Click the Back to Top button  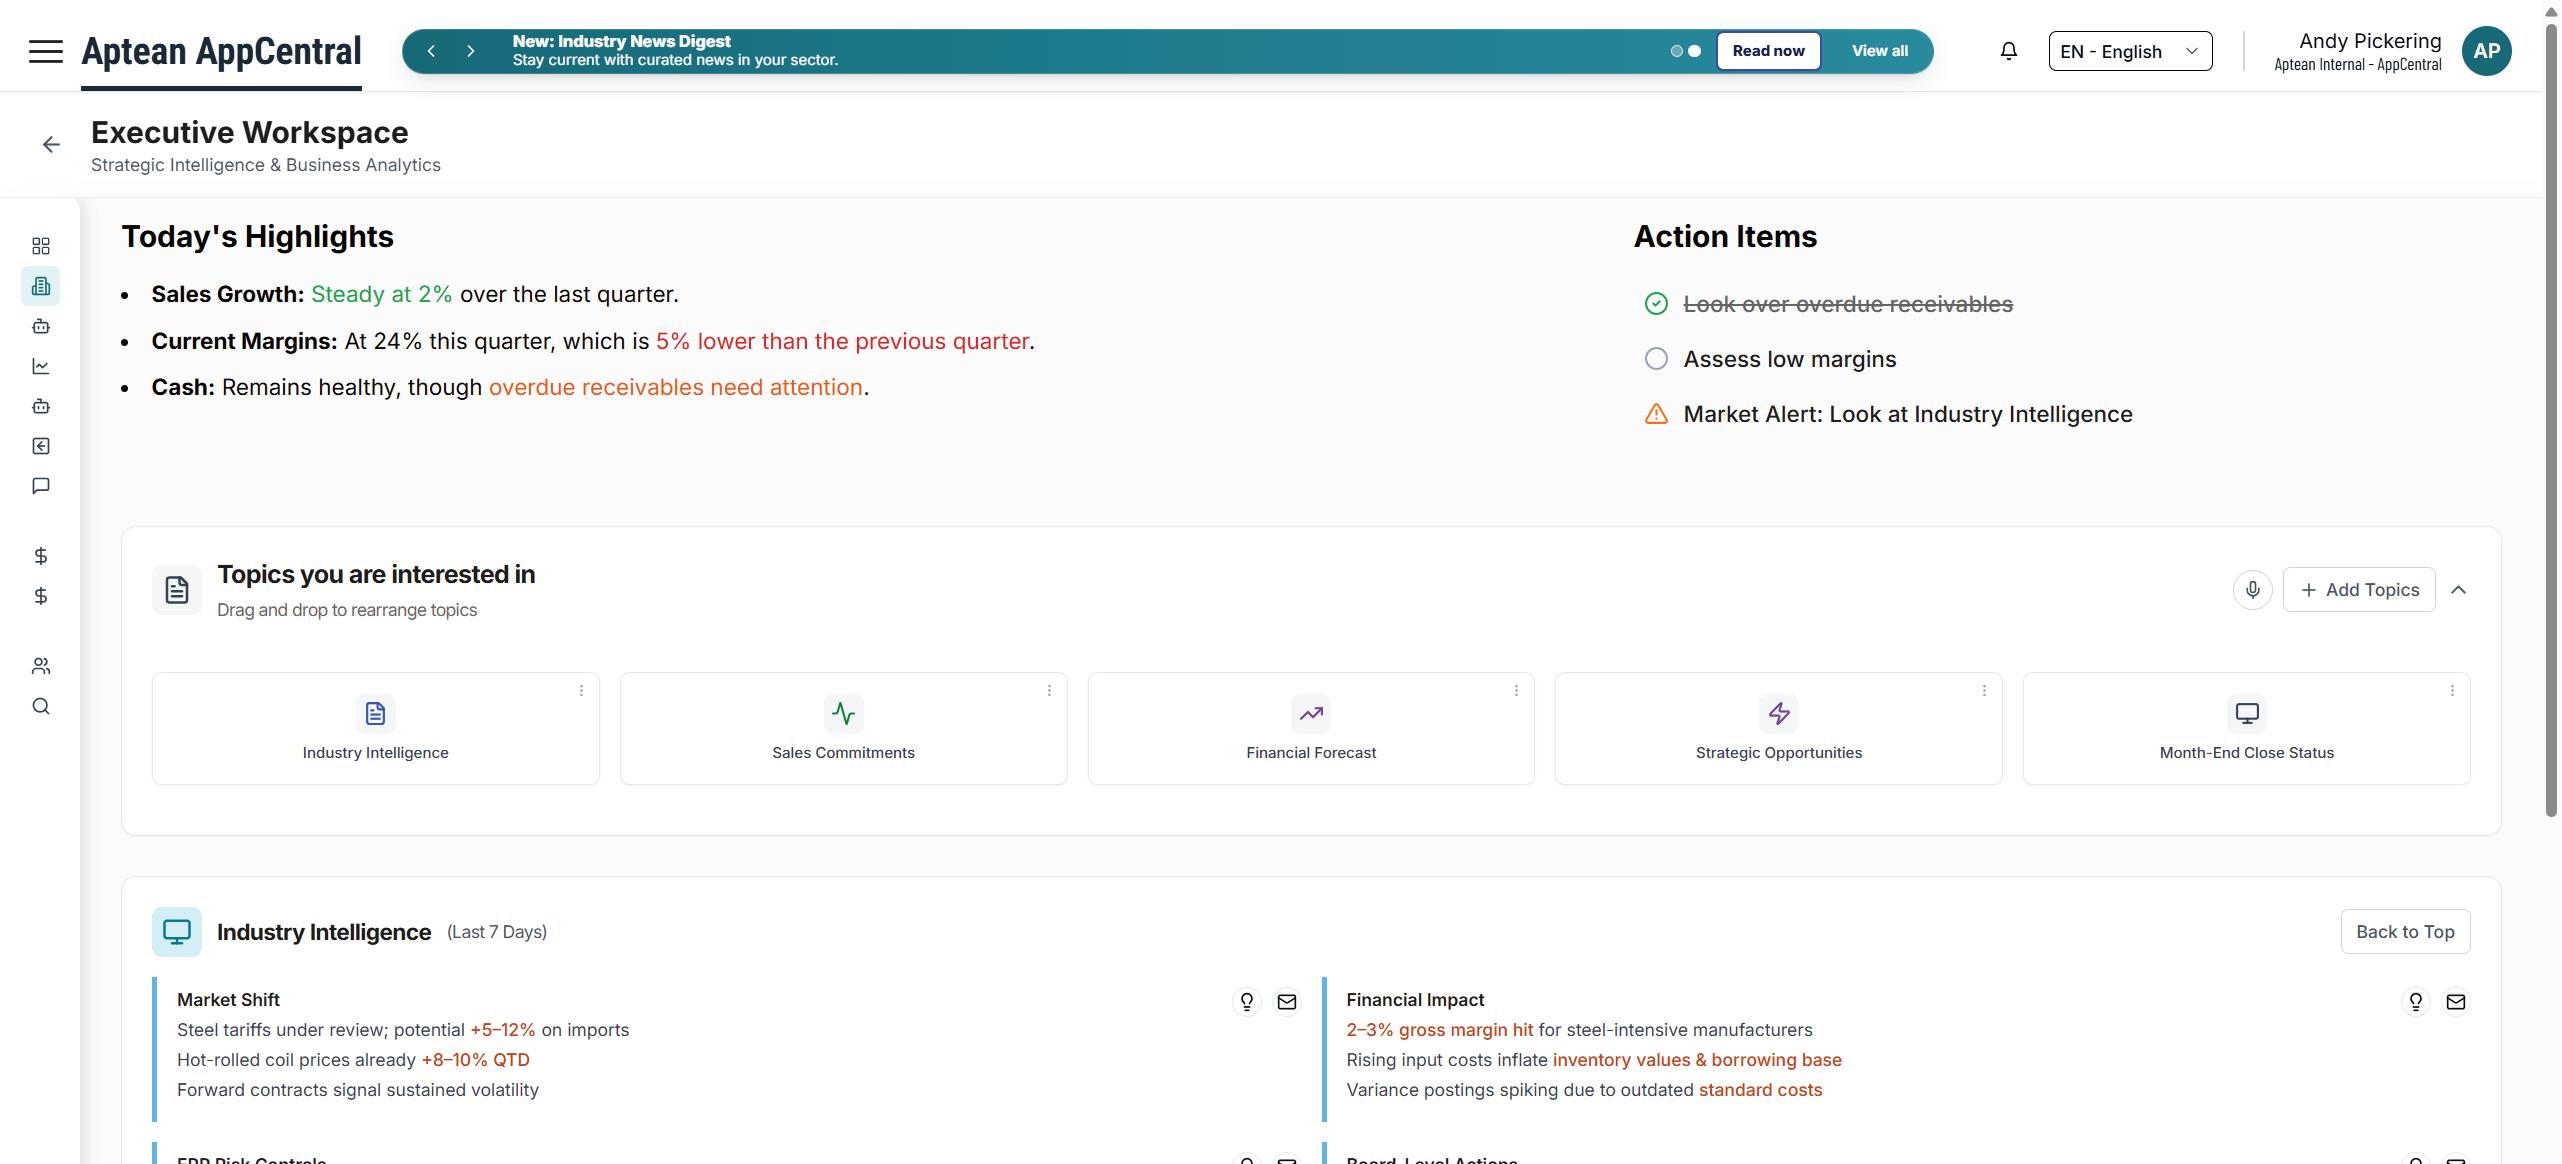click(2404, 932)
